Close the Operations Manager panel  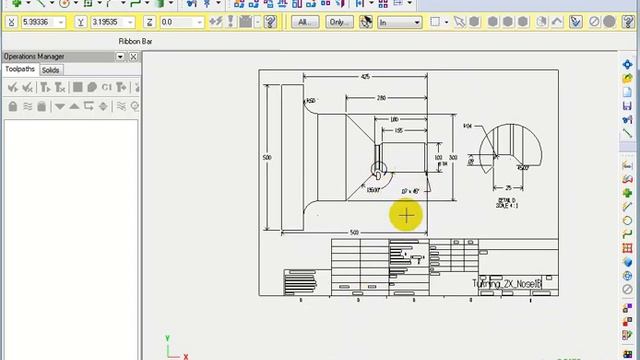coord(133,57)
